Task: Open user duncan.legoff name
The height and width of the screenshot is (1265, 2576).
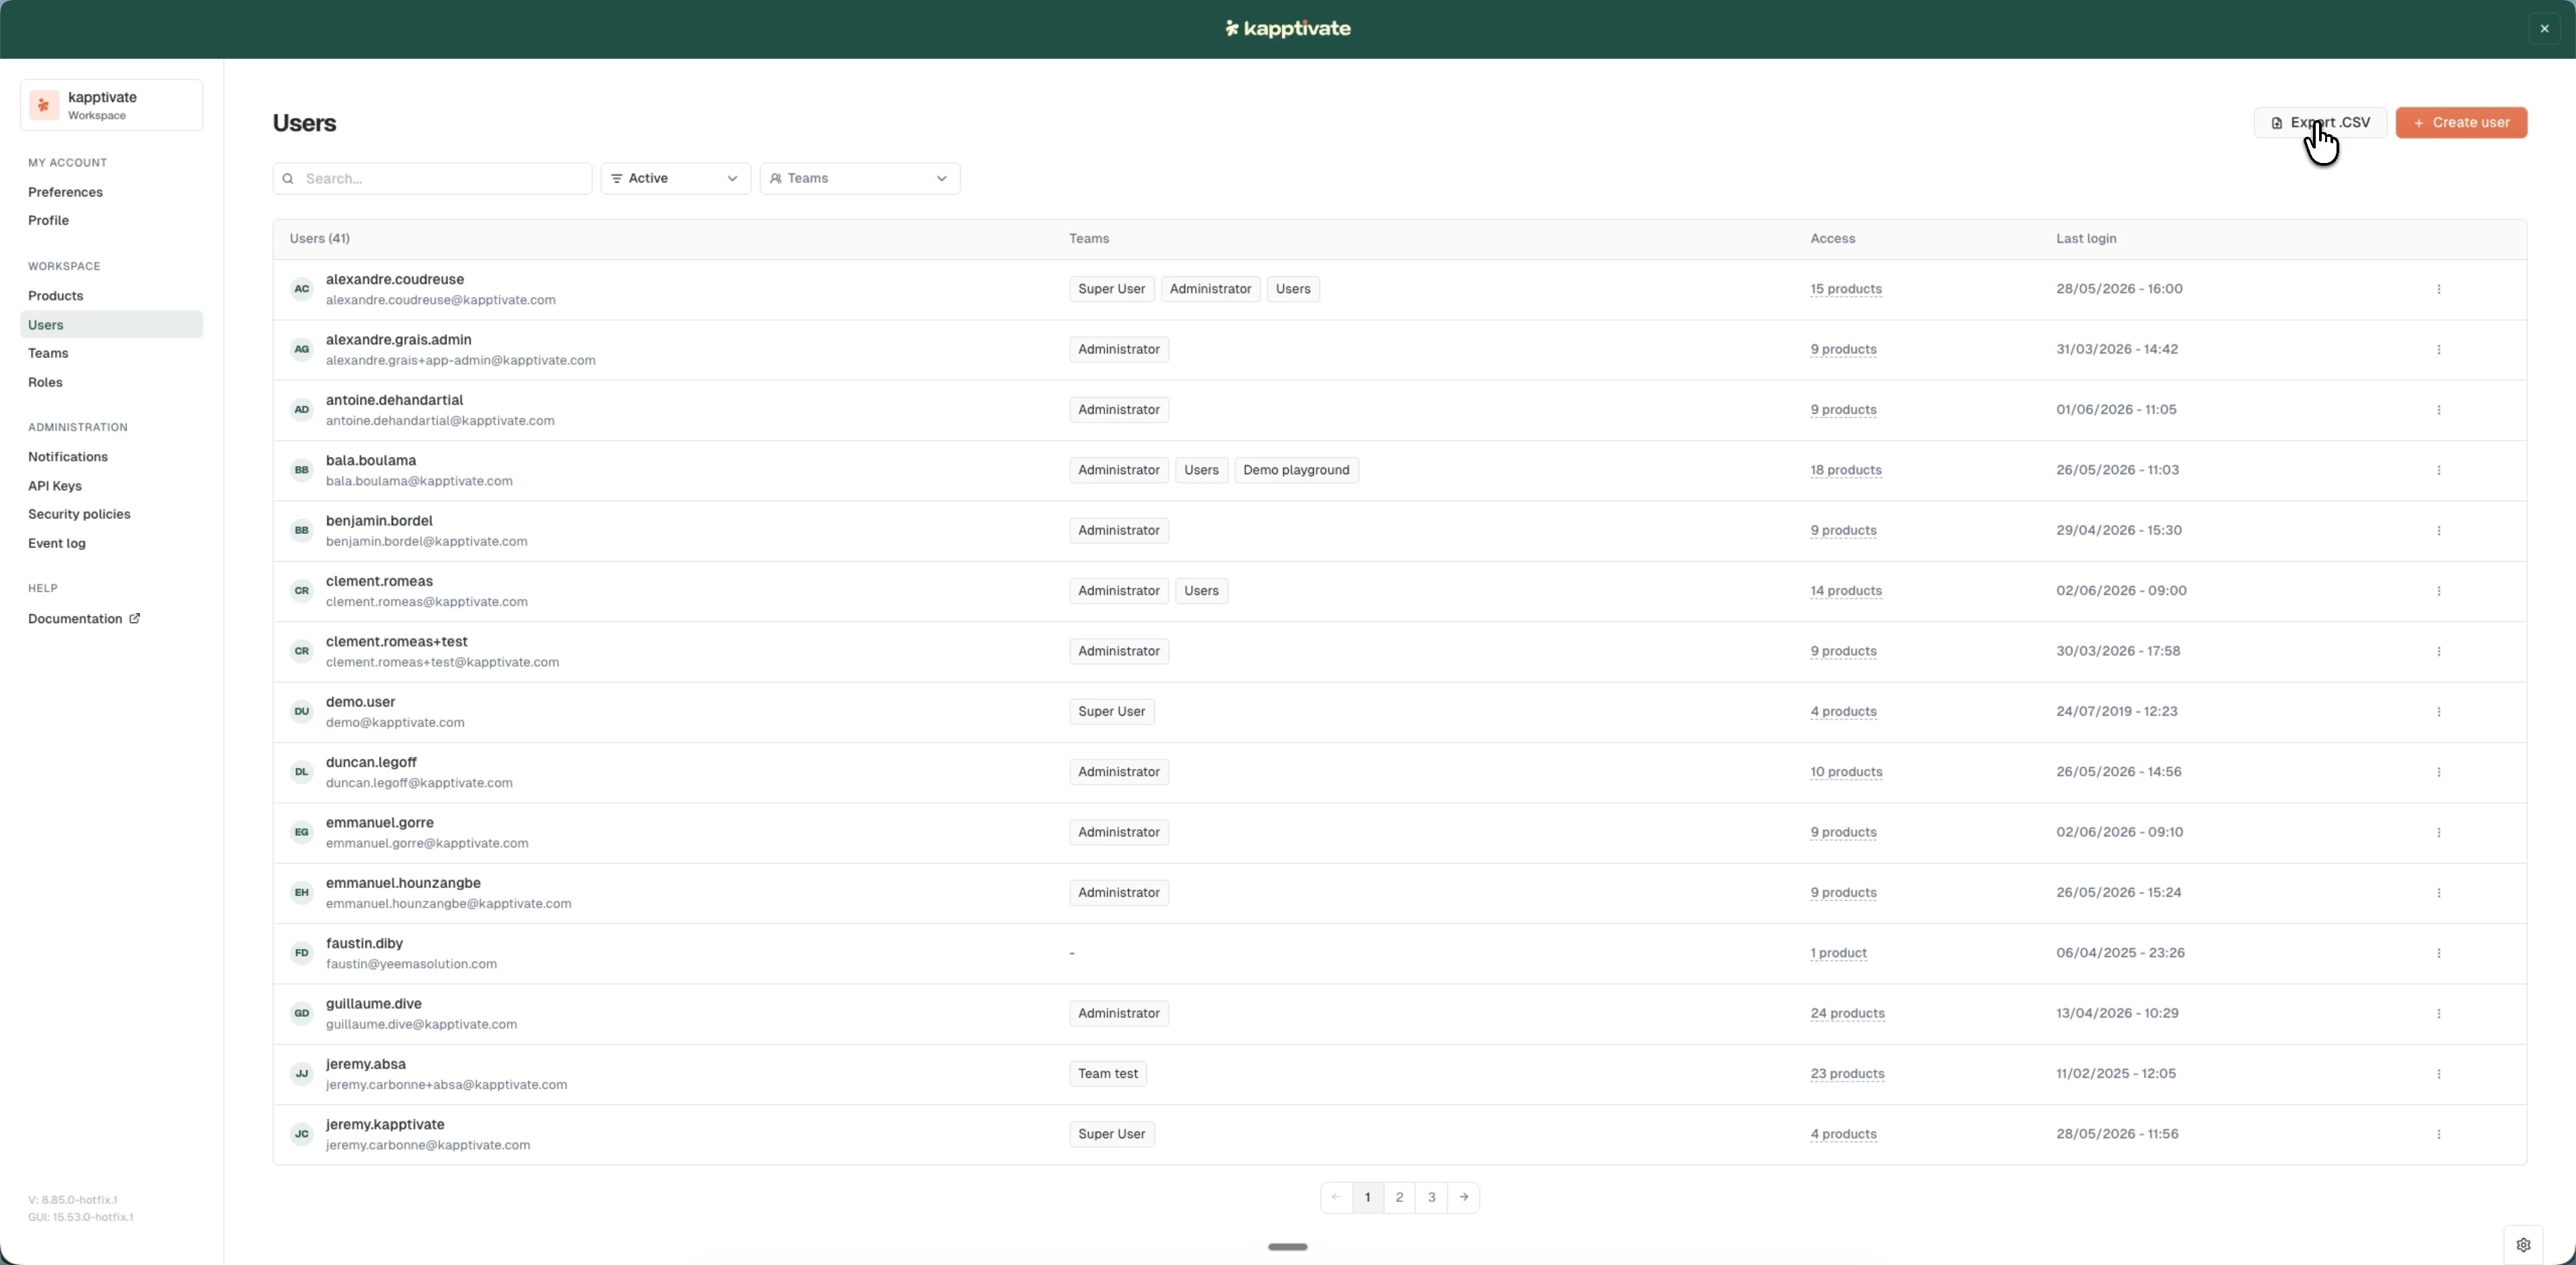Action: pyautogui.click(x=371, y=762)
